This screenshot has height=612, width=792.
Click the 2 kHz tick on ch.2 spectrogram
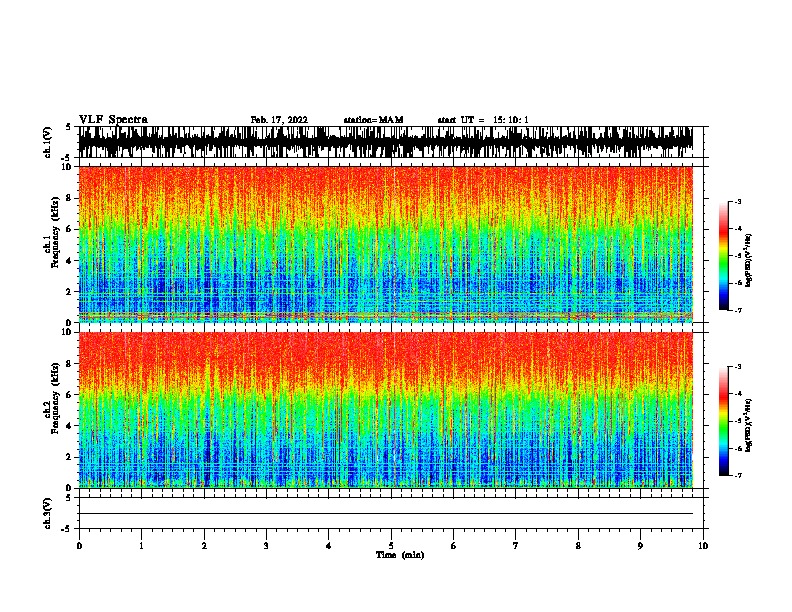[70, 457]
